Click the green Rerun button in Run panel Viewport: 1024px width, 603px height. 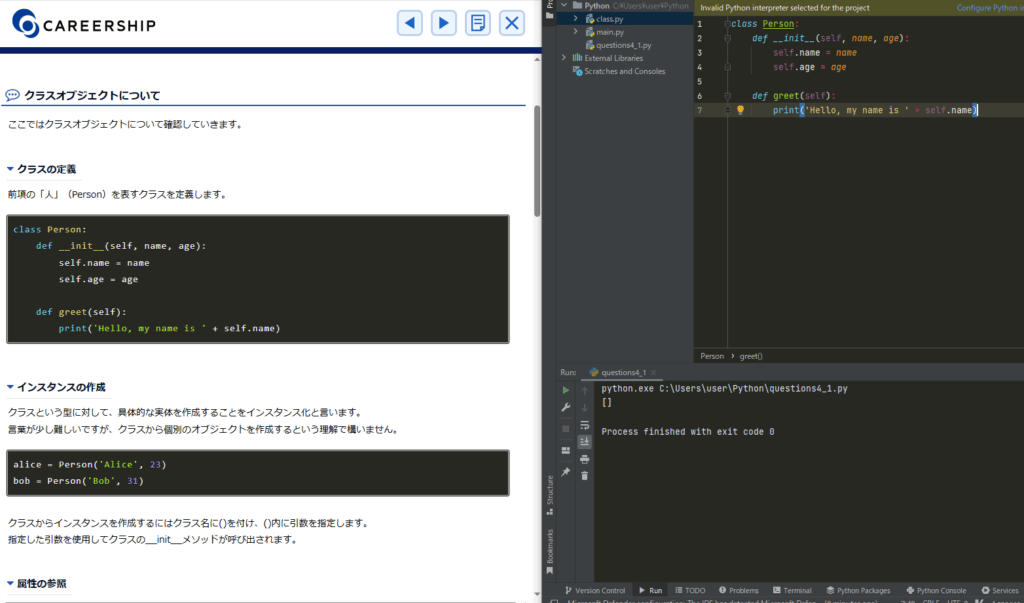point(566,390)
